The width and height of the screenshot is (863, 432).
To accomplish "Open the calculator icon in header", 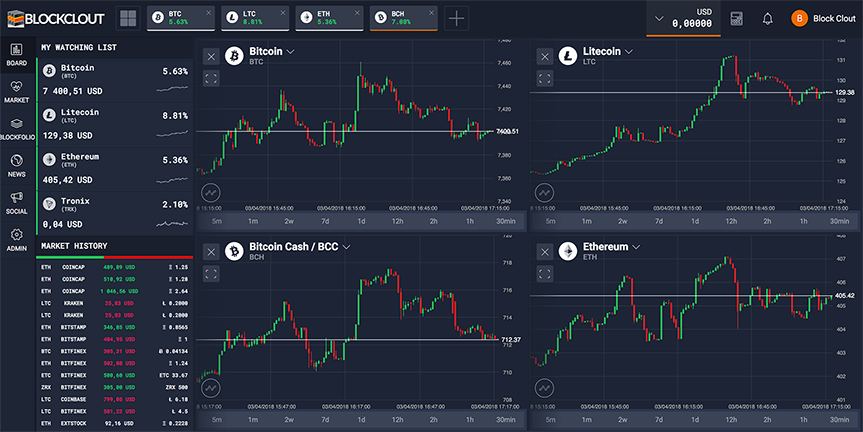I will point(736,19).
